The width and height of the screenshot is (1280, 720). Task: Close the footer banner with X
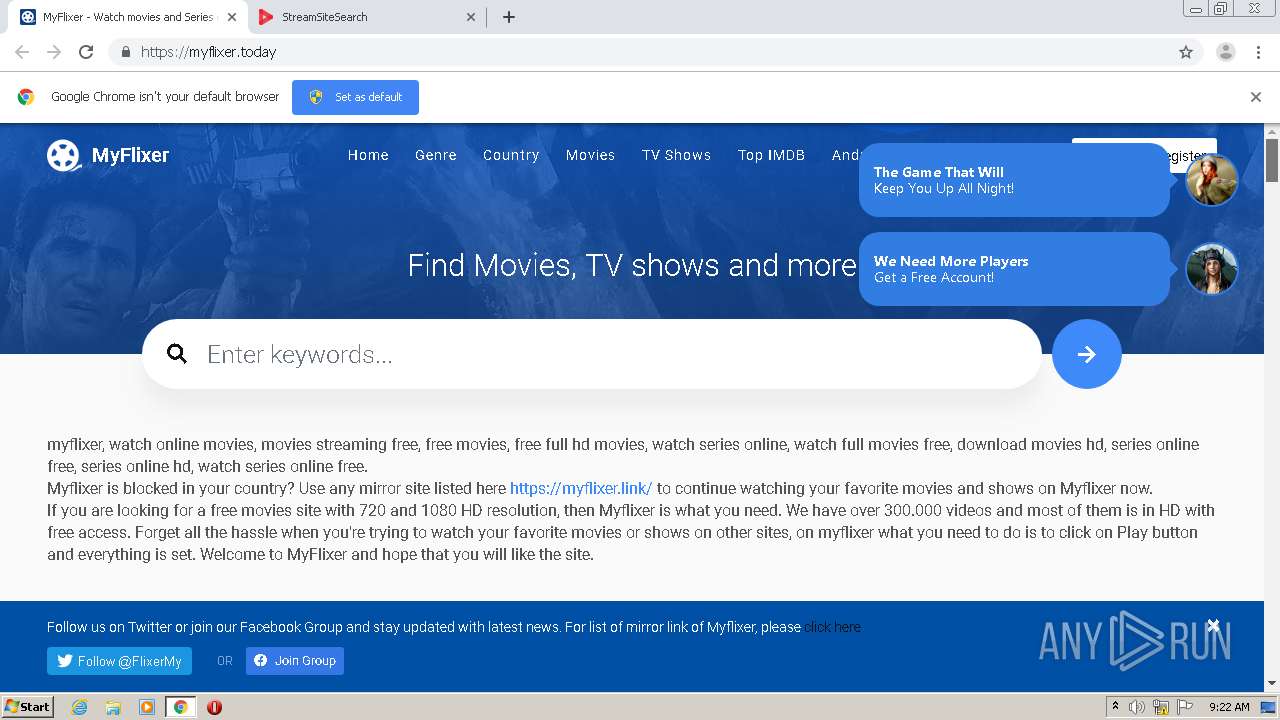click(1213, 625)
